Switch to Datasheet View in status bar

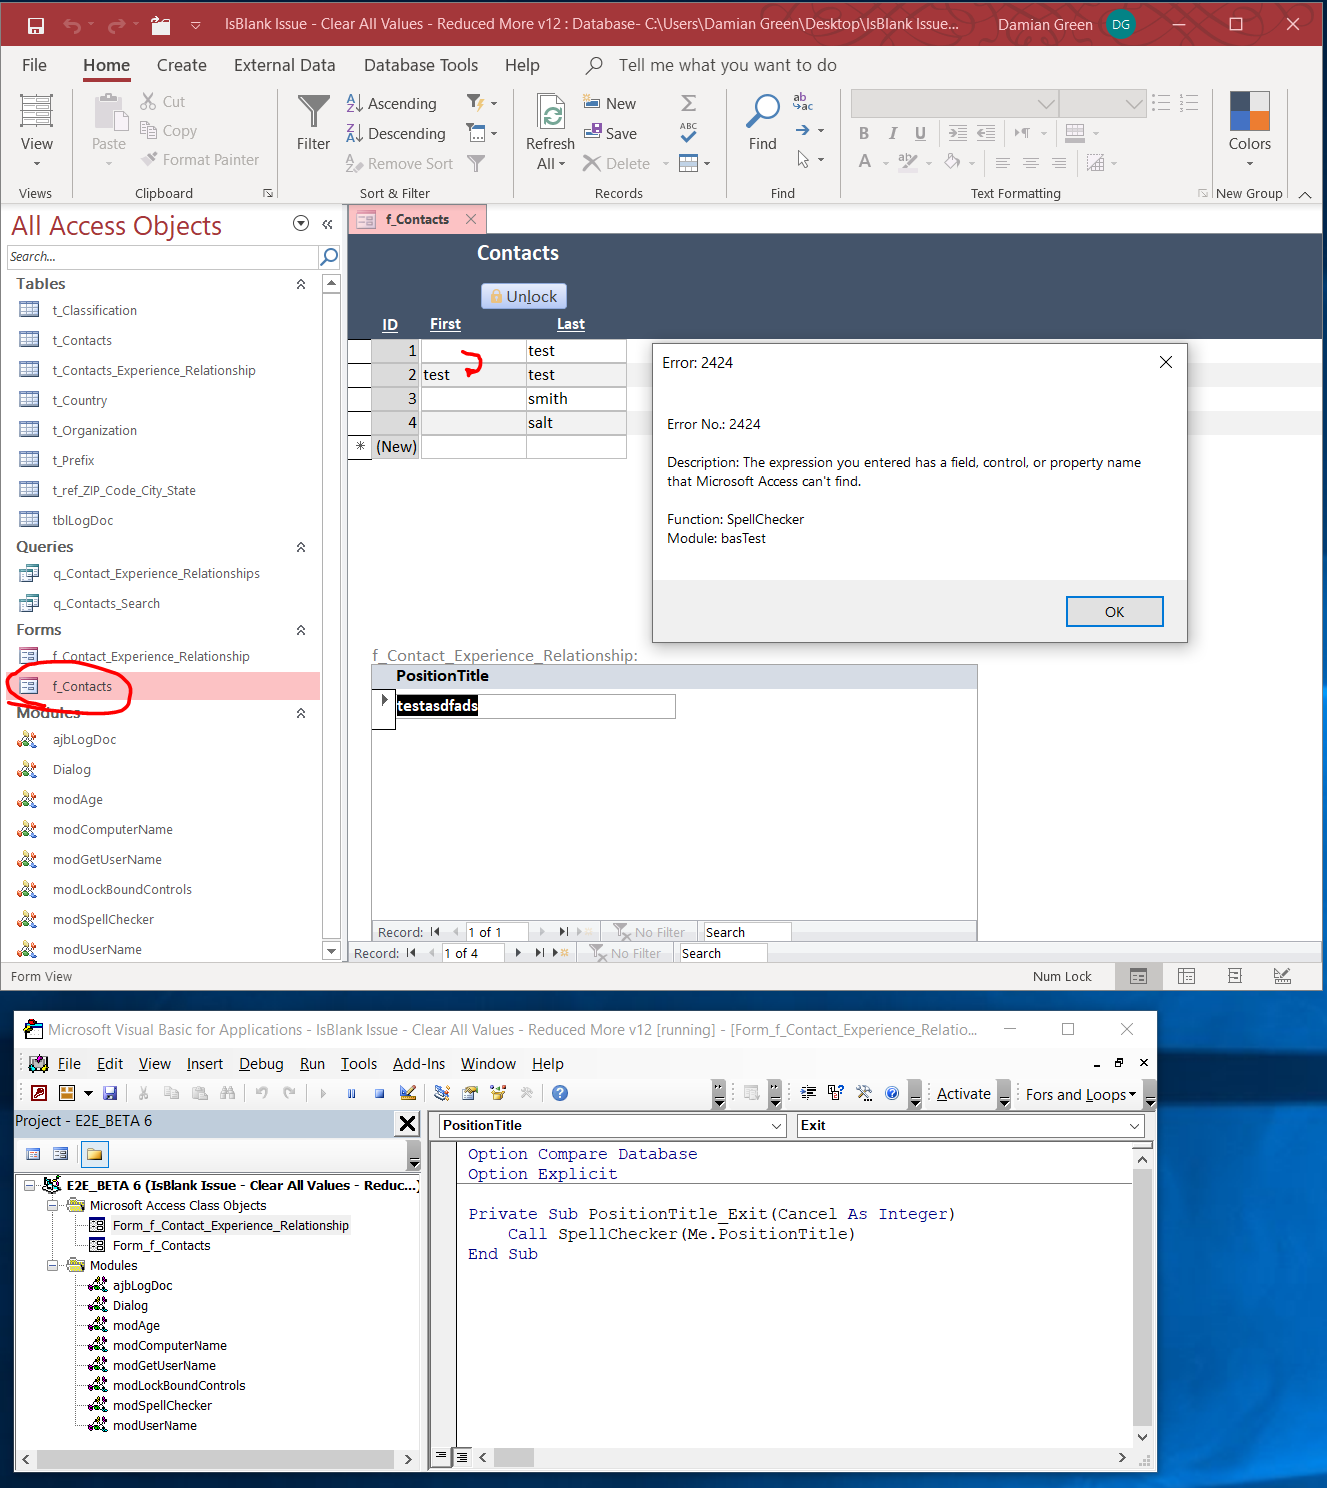point(1187,976)
